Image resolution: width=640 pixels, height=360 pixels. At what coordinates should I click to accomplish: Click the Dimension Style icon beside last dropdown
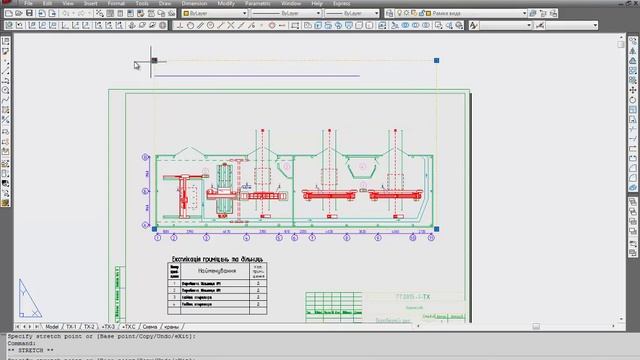pos(540,25)
